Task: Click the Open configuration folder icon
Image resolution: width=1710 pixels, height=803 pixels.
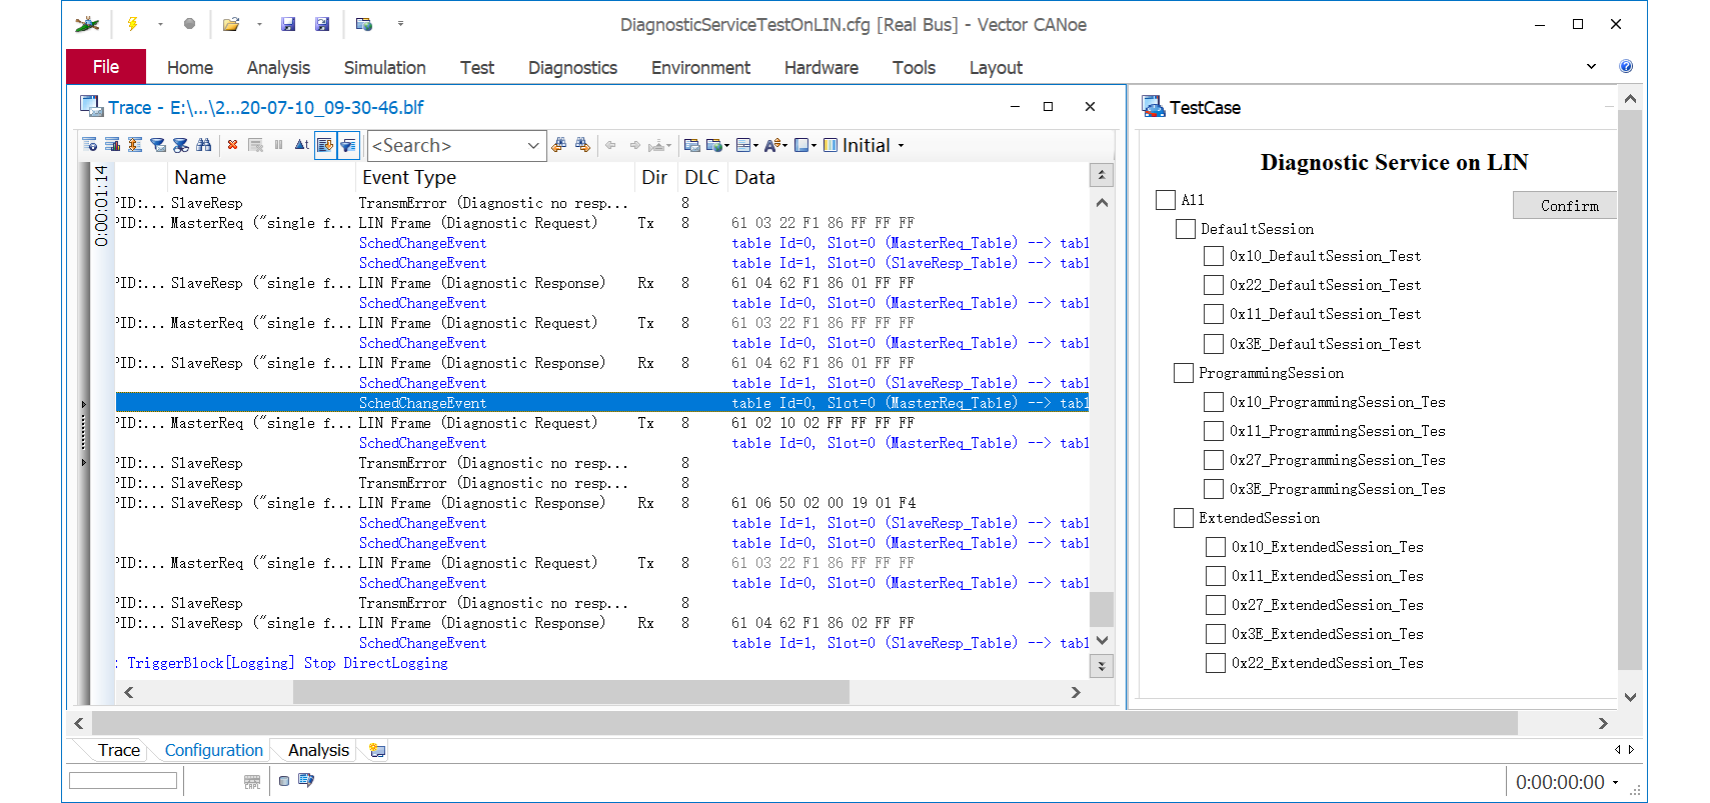Action: coord(231,24)
